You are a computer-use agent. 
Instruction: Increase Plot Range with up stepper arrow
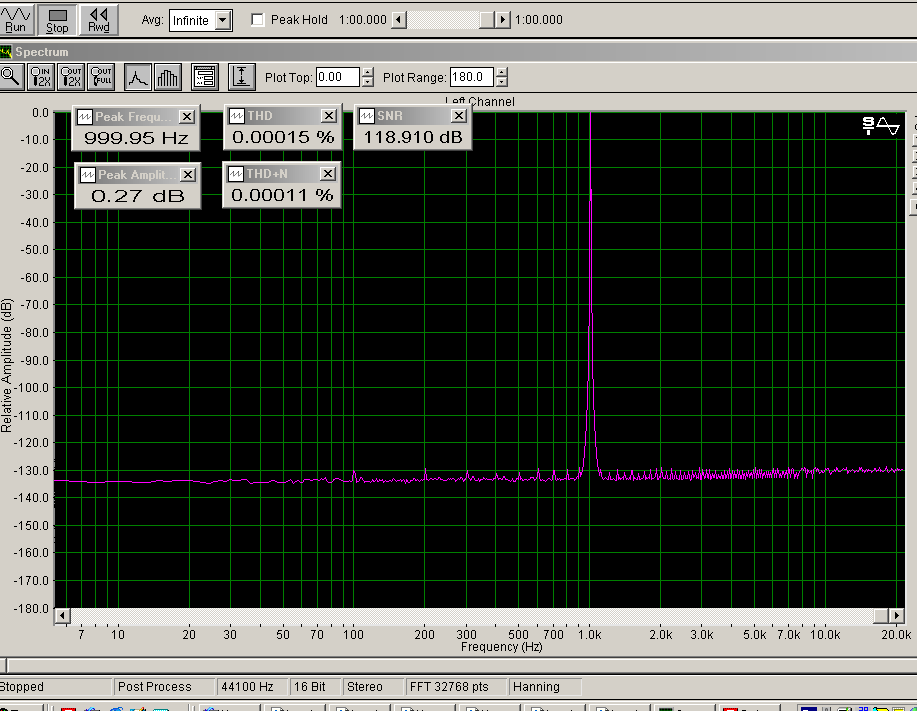coord(501,72)
